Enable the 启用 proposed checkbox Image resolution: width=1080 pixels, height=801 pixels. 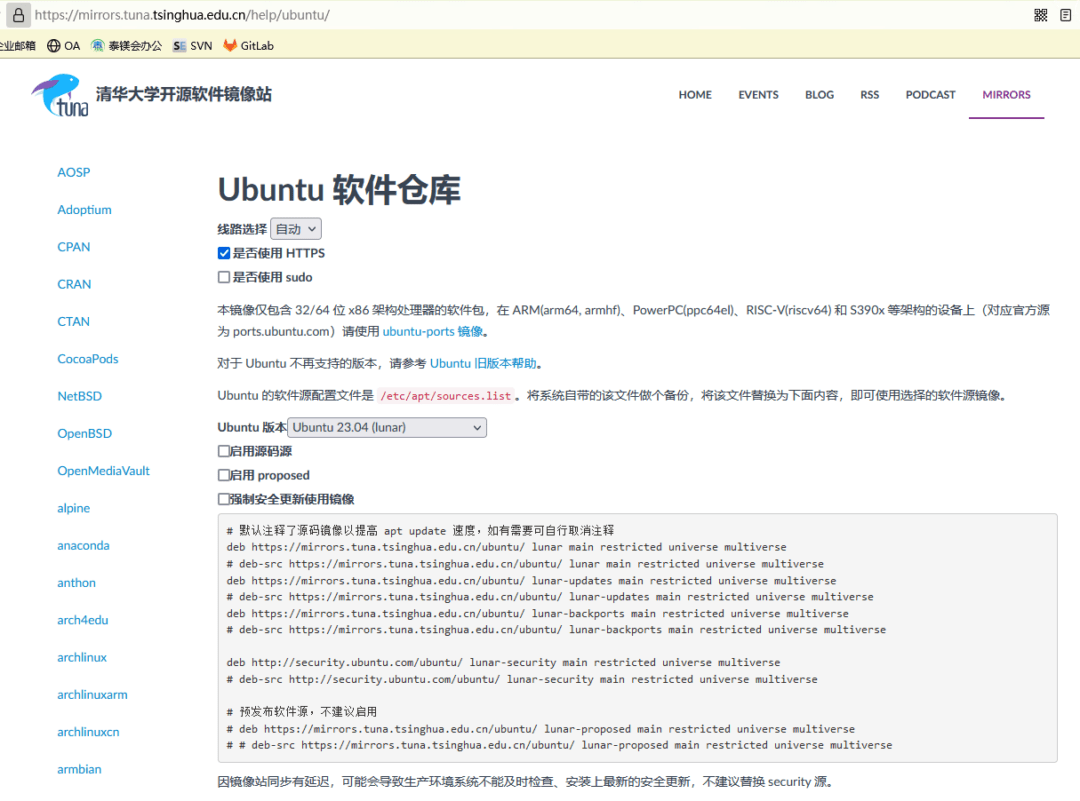pyautogui.click(x=224, y=475)
